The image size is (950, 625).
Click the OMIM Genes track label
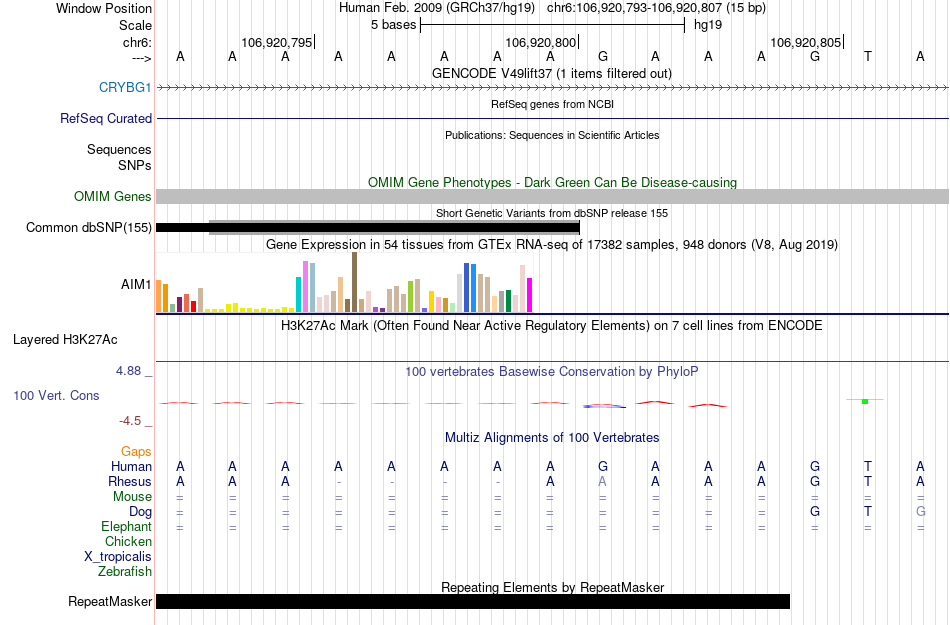pyautogui.click(x=113, y=197)
